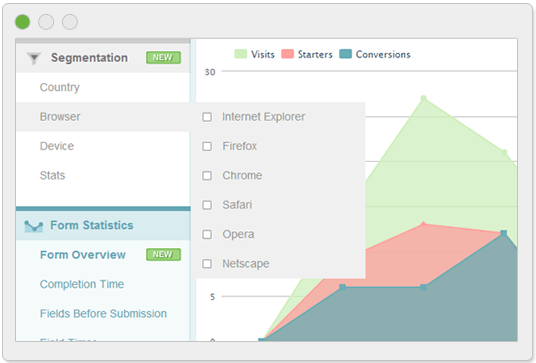Screen dimensions: 536x363
Task: Enable the Firefox checkbox
Action: (207, 146)
